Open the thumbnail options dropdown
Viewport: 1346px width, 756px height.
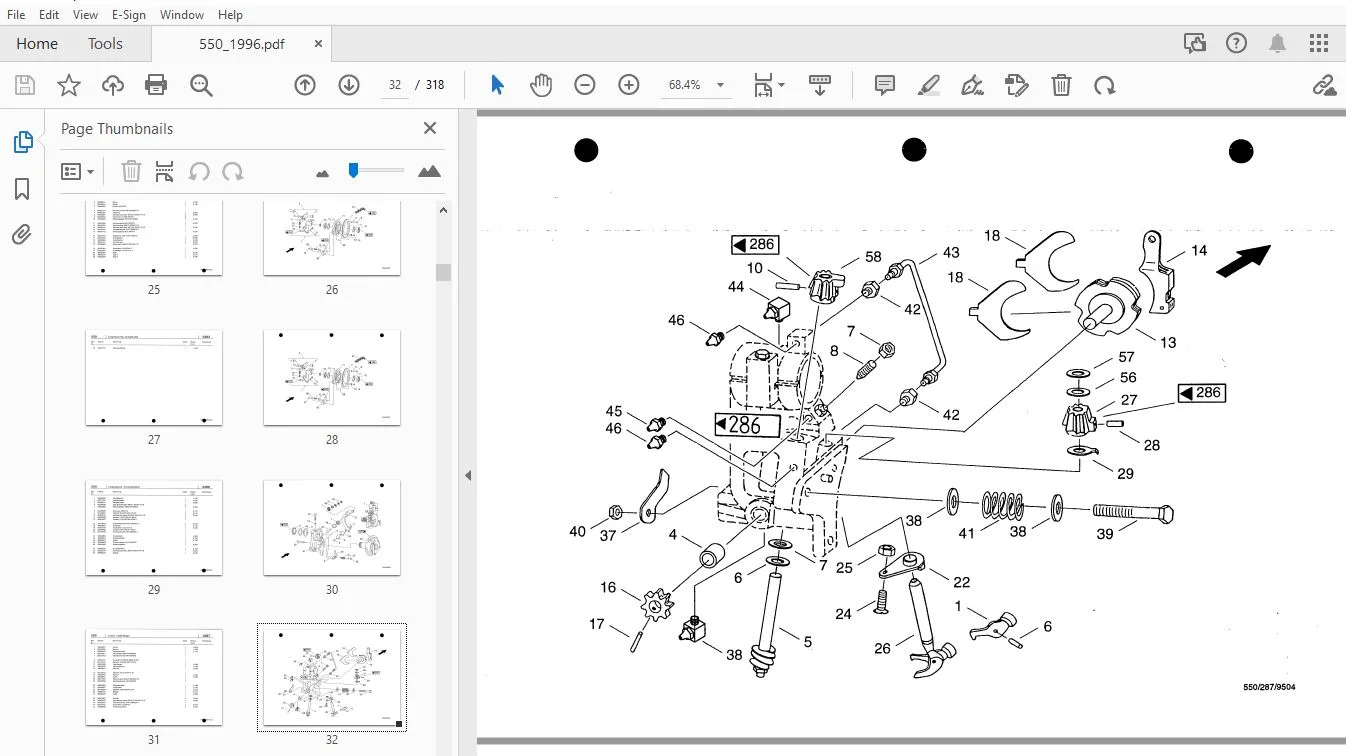tap(77, 171)
